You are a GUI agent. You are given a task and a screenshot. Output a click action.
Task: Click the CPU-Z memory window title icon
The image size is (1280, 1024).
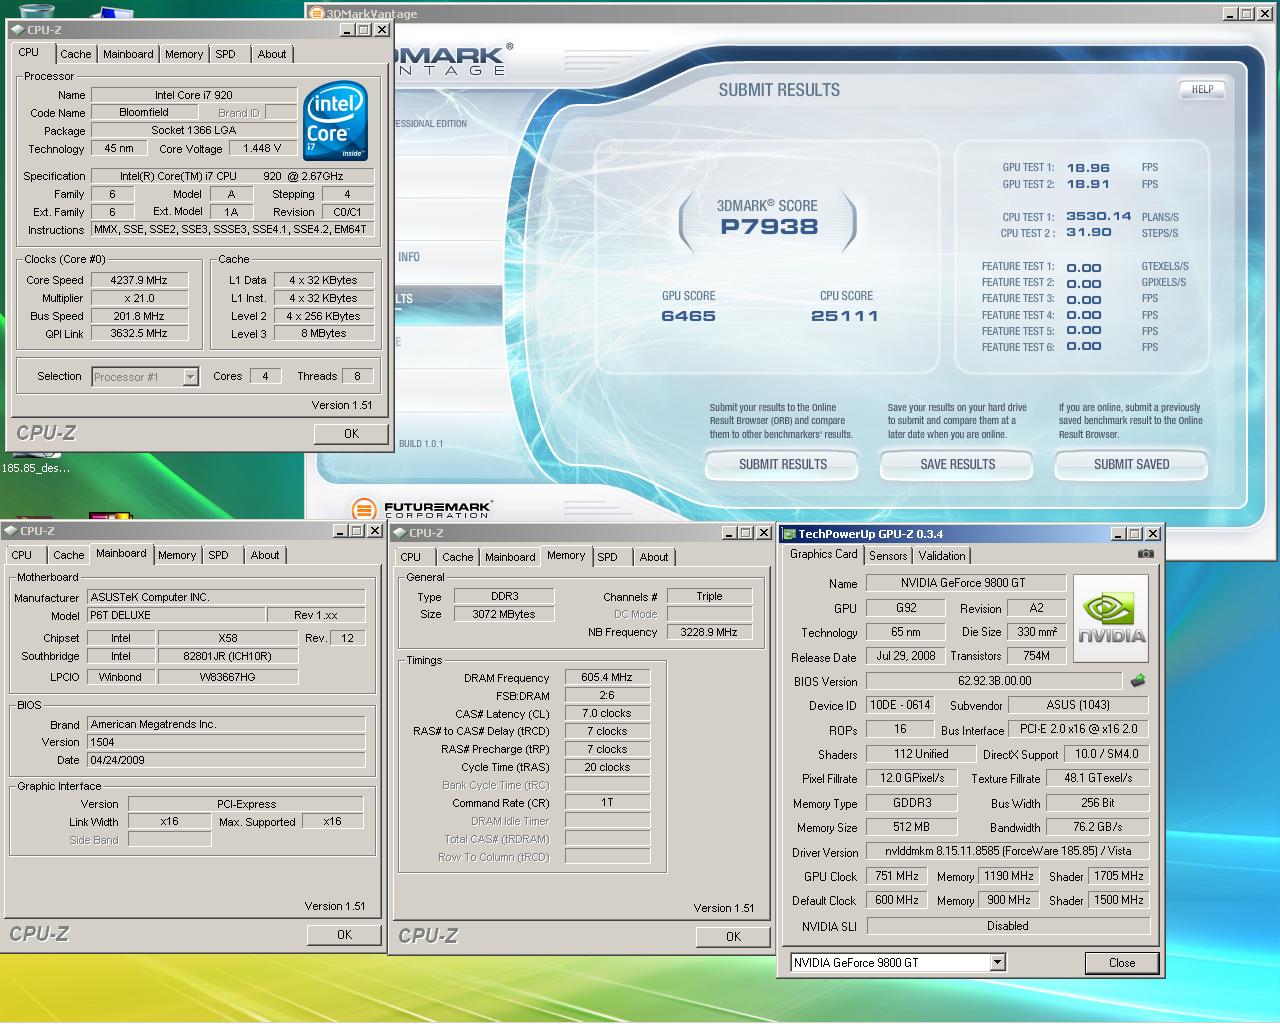[400, 533]
